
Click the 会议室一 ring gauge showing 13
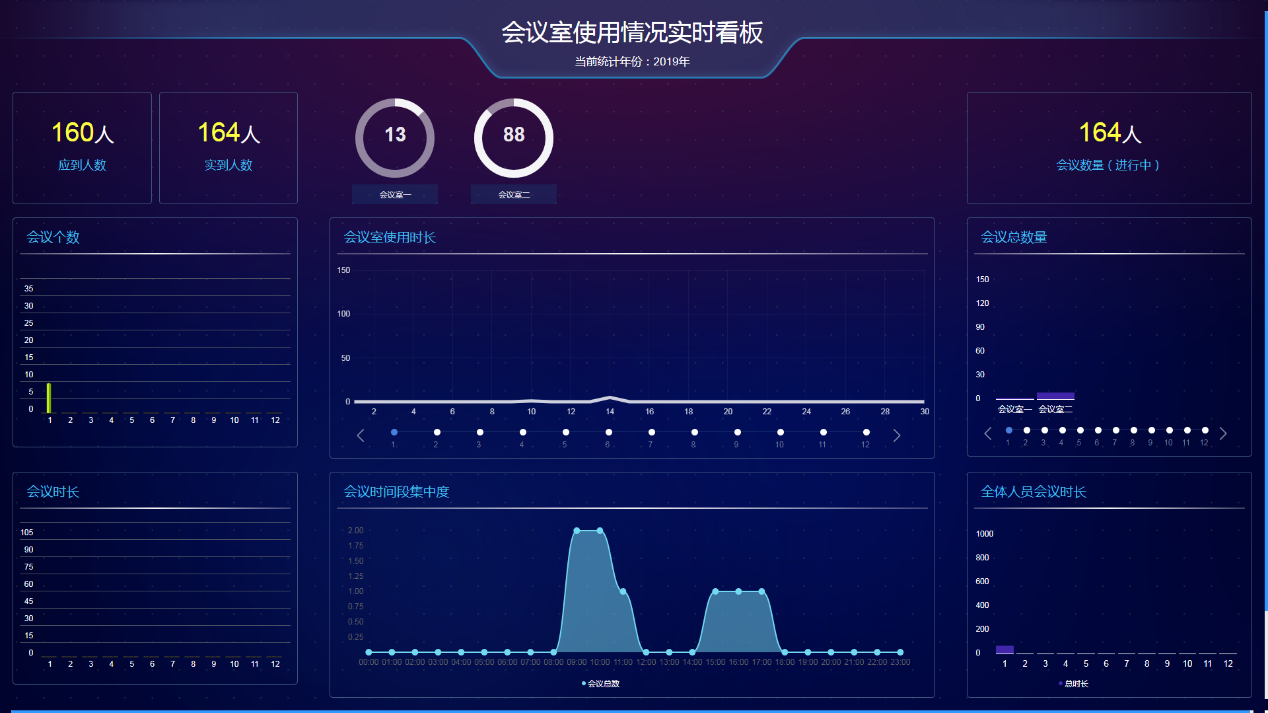click(x=395, y=138)
